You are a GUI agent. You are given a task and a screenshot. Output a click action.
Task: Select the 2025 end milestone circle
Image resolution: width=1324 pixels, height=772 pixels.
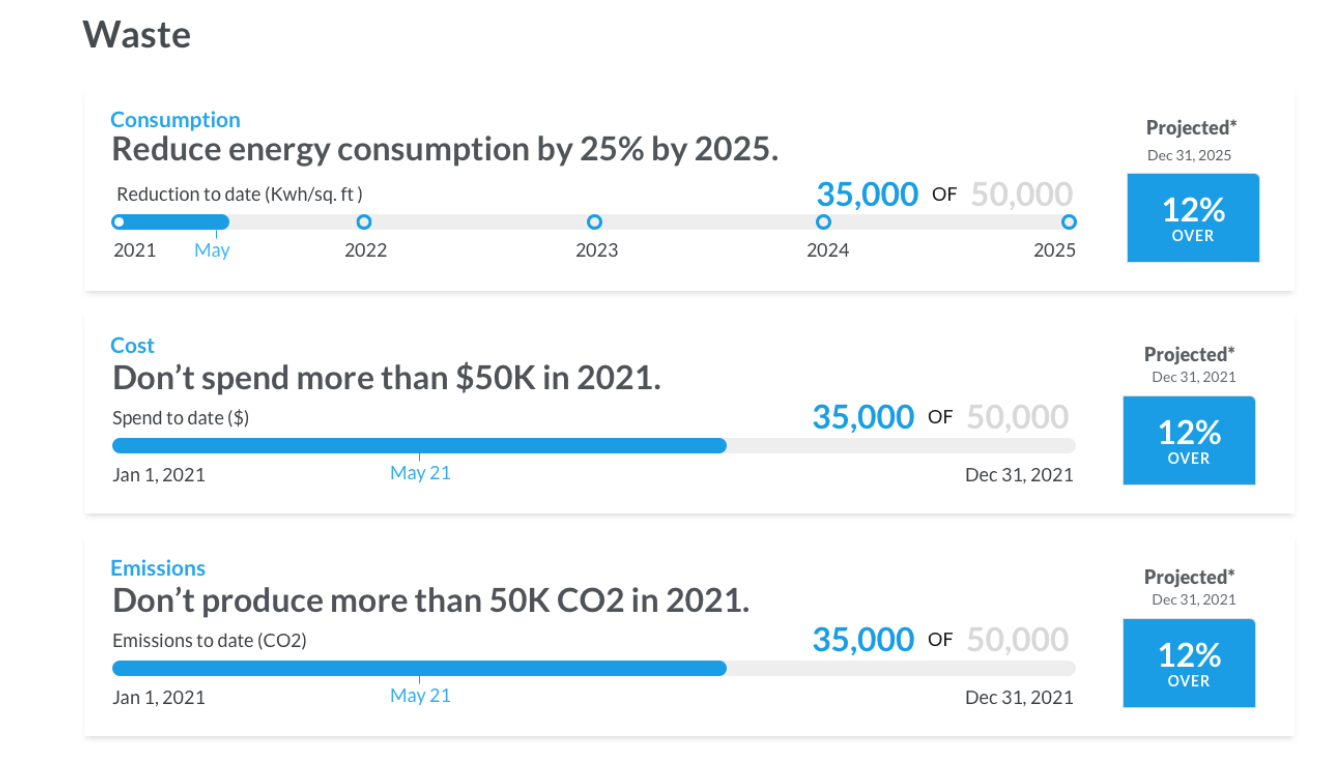(1068, 222)
